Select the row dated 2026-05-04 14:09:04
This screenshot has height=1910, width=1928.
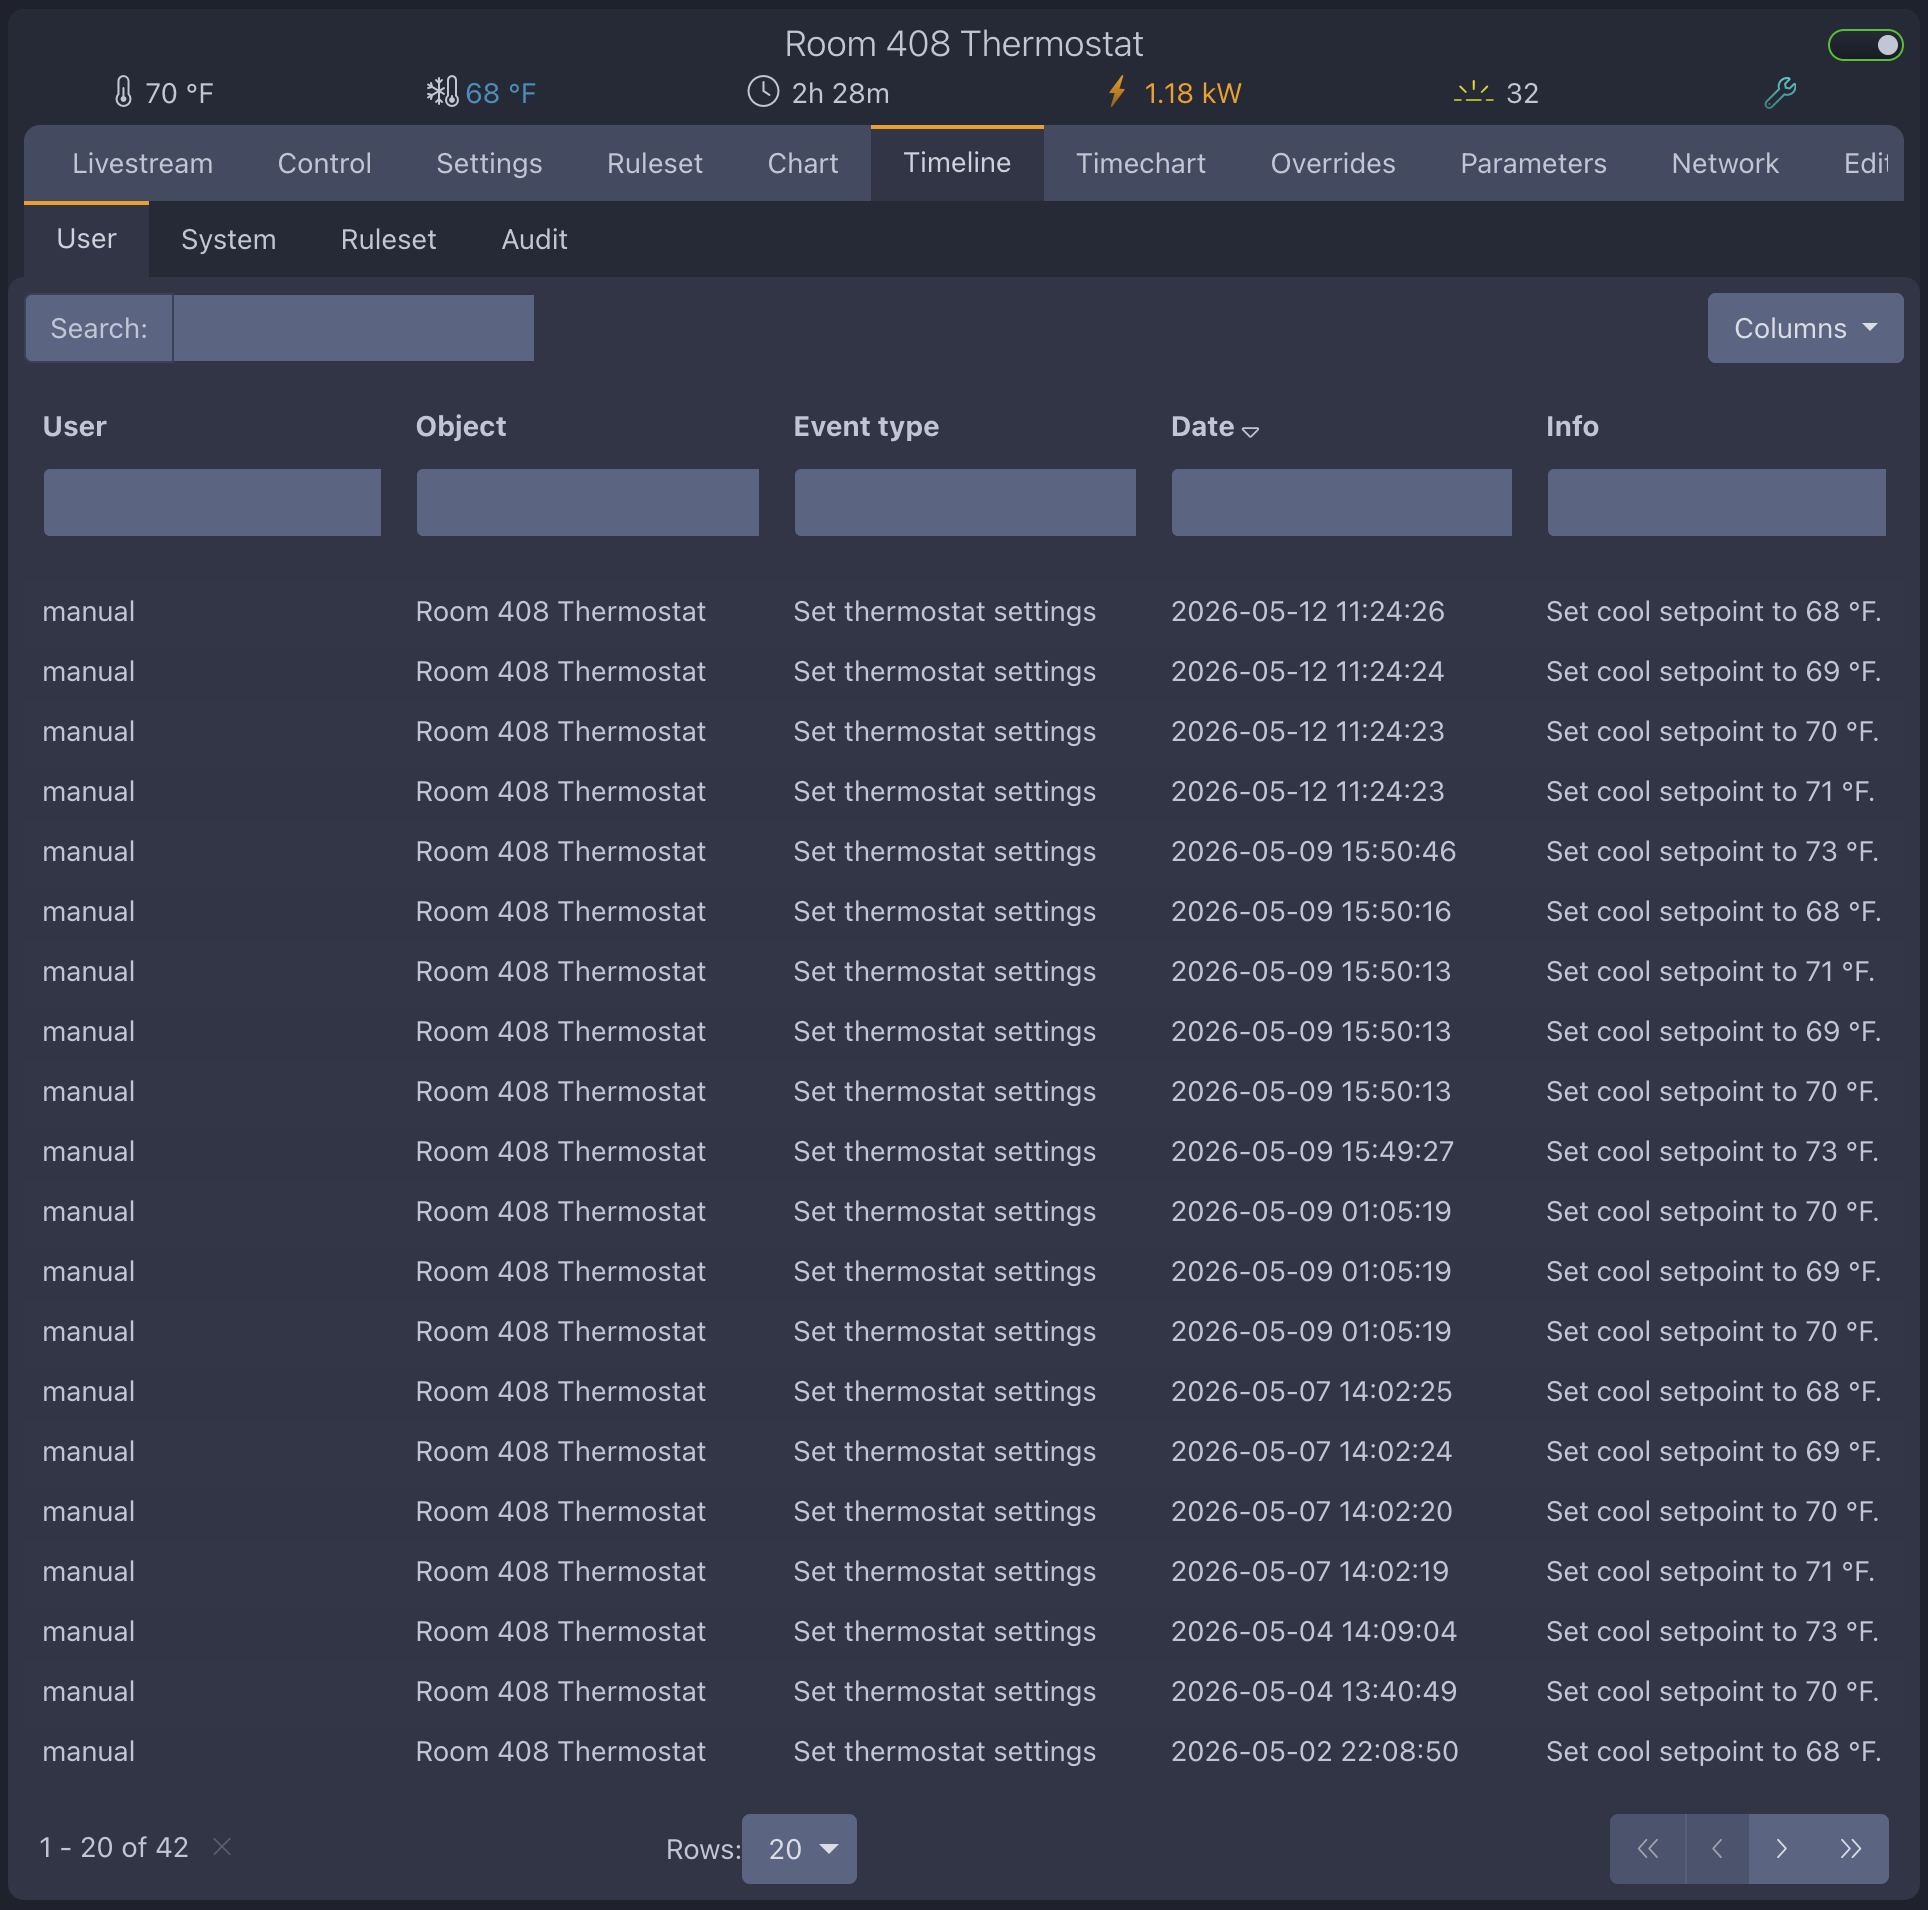[964, 1631]
